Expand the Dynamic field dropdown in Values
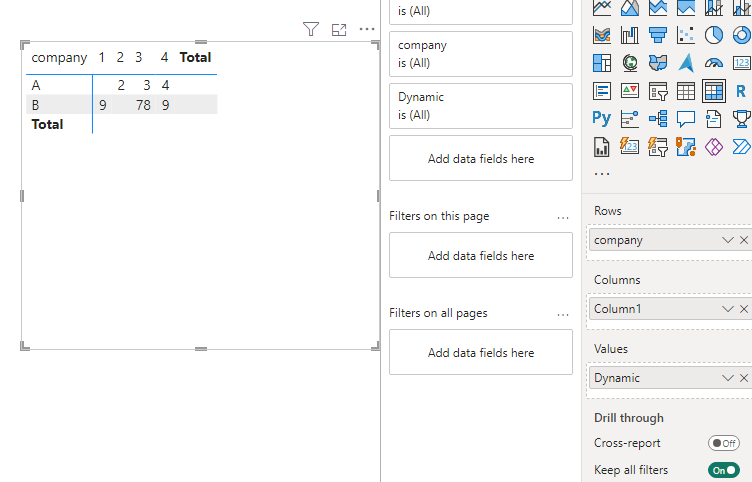Viewport: 752px width, 482px height. click(728, 378)
